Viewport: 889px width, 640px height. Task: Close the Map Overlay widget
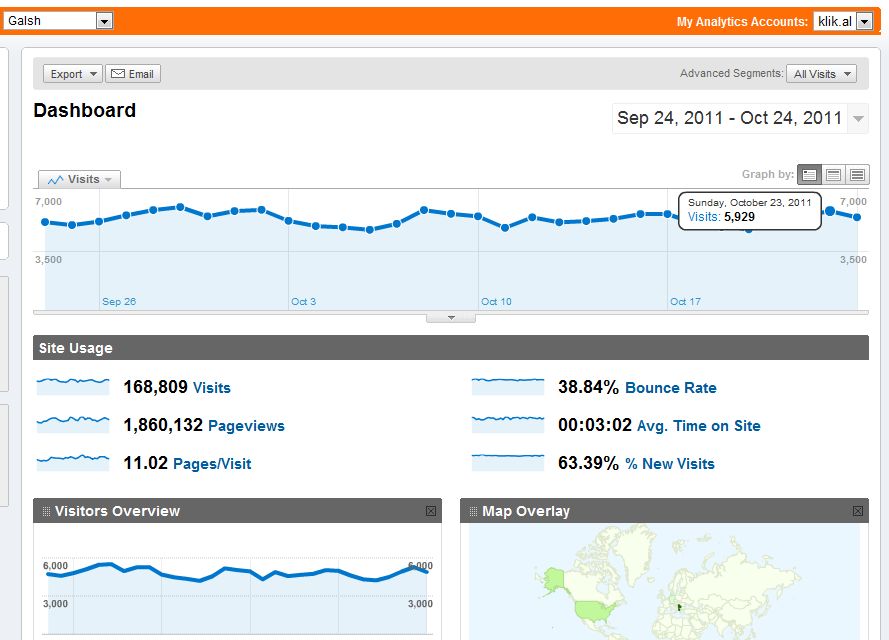[x=858, y=511]
